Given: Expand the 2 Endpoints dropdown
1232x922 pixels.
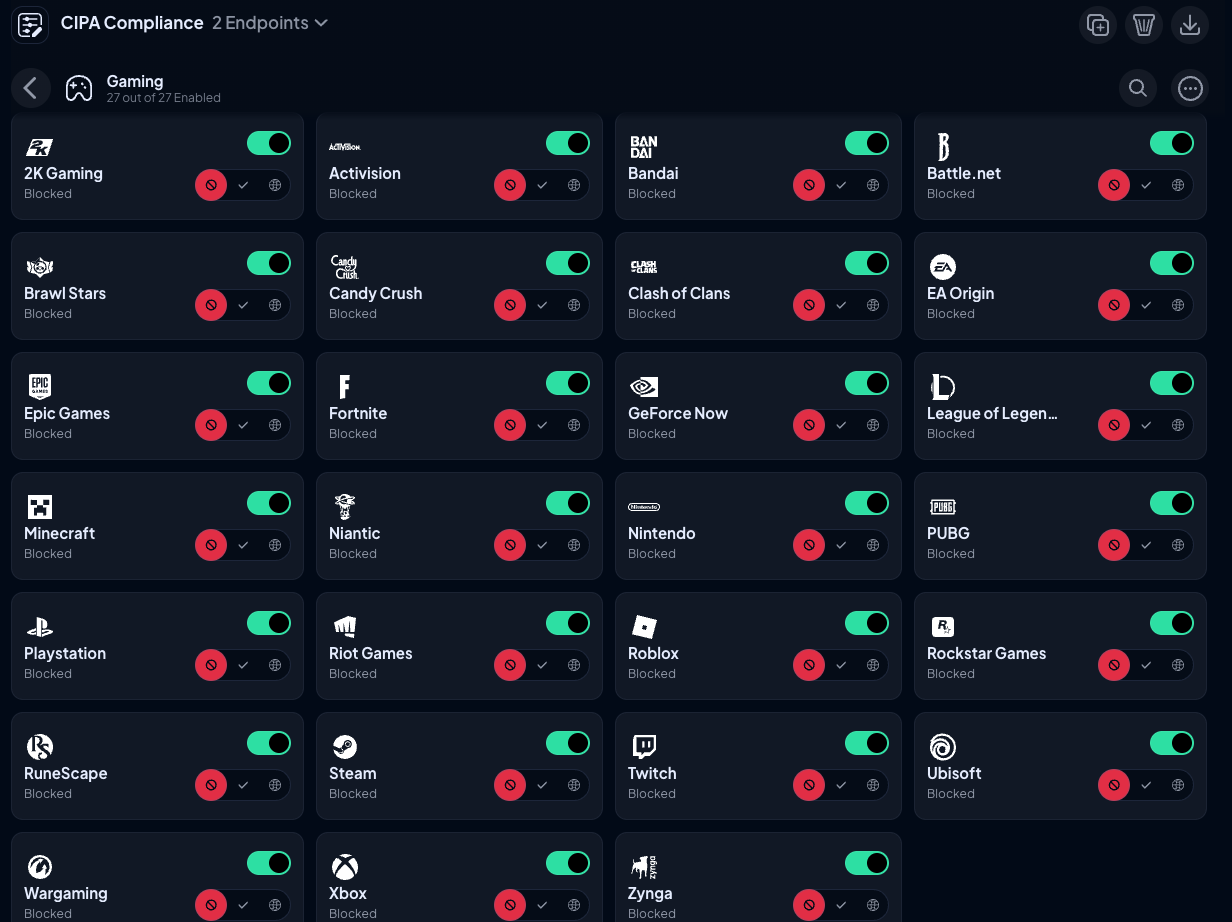Looking at the screenshot, I should [270, 23].
